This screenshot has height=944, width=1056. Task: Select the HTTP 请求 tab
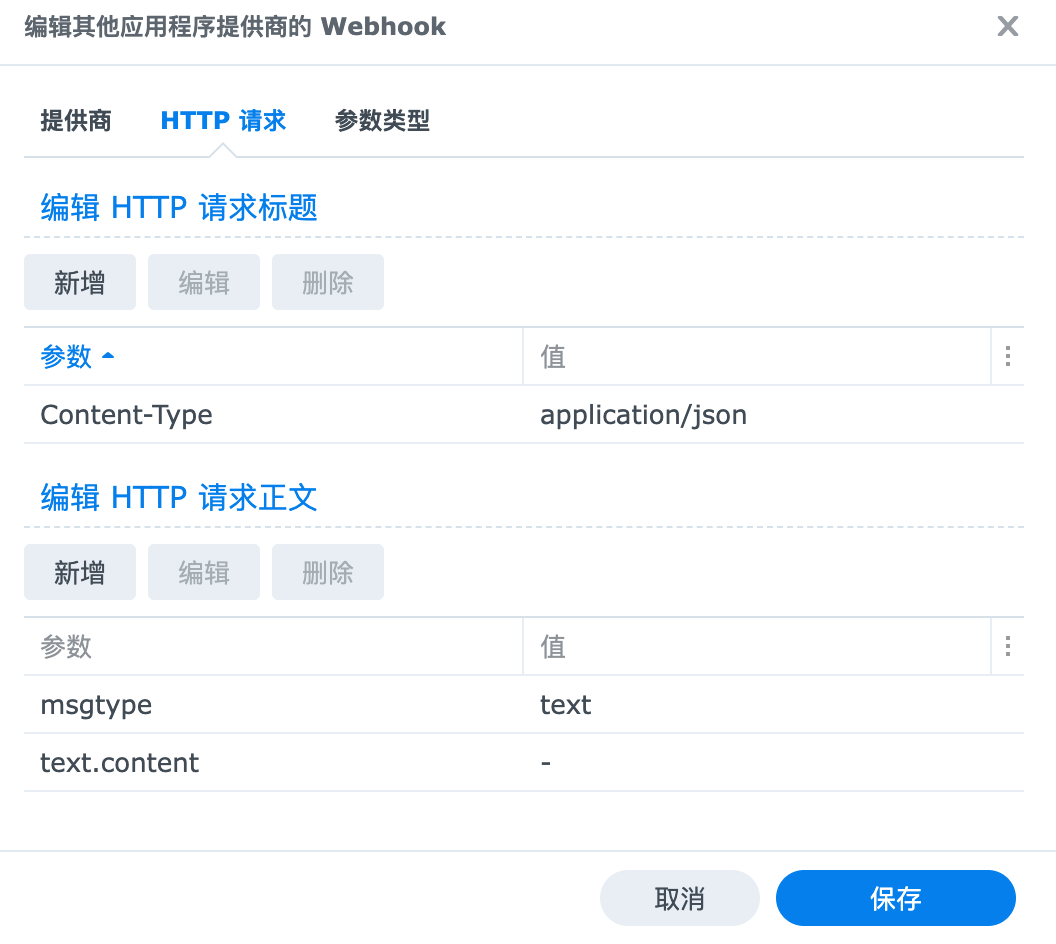point(223,121)
